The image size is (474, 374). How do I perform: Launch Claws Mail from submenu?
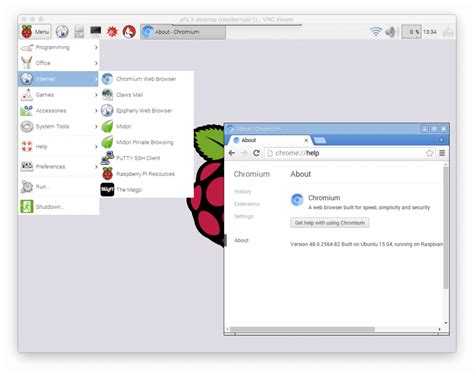tap(147, 95)
